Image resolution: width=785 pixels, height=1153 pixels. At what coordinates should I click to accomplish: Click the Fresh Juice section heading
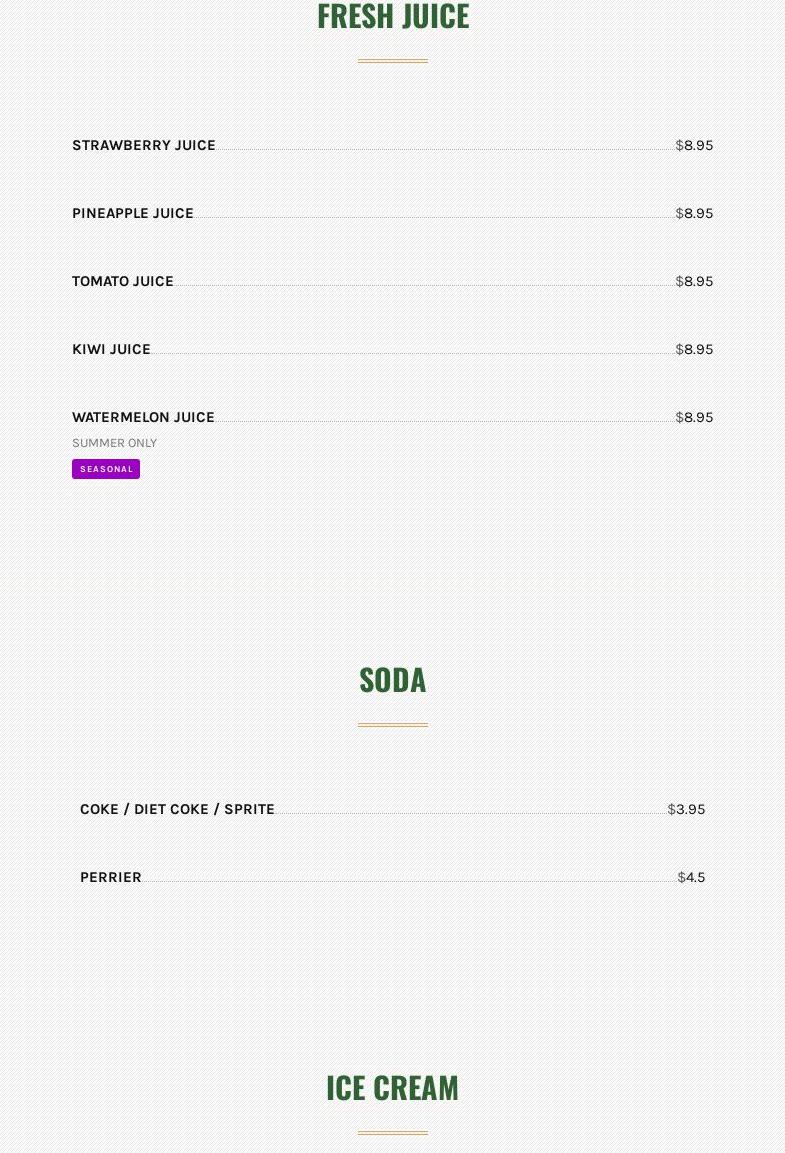[392, 17]
